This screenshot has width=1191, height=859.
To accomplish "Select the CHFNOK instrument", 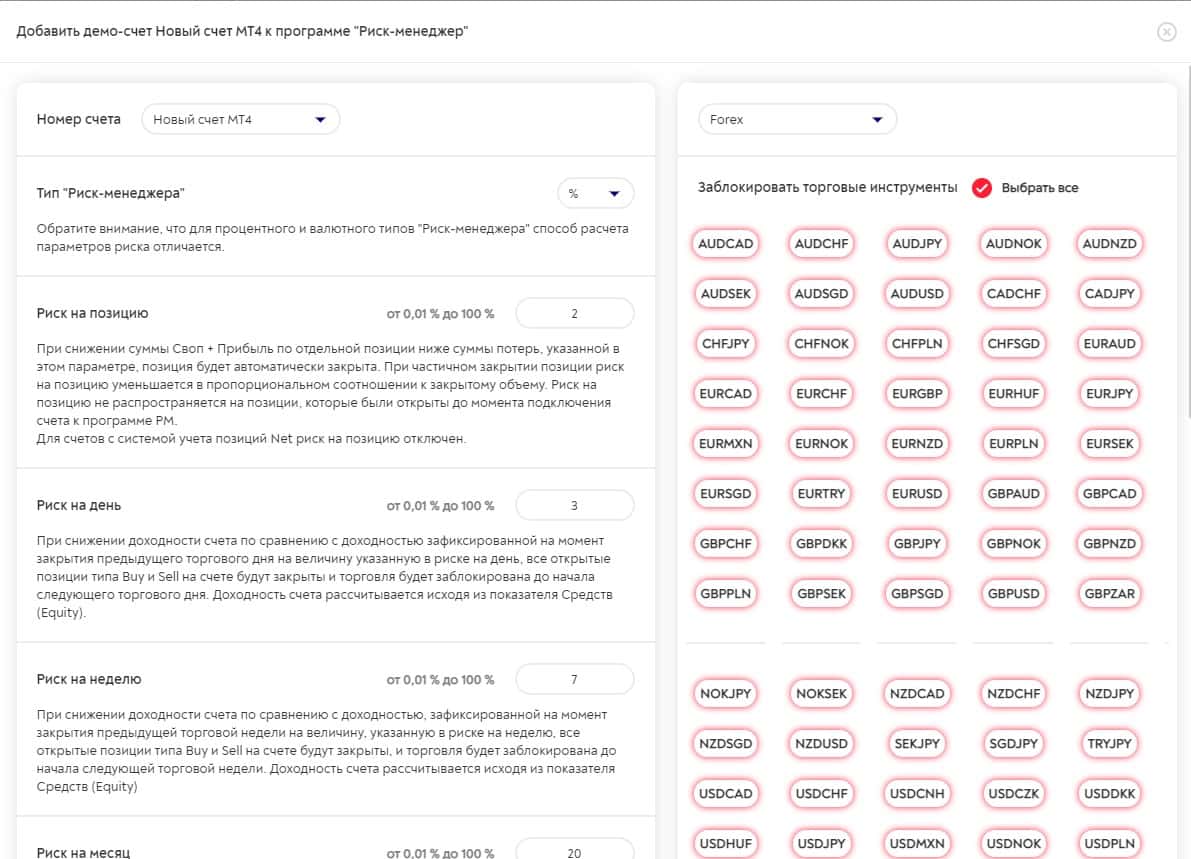I will [821, 344].
